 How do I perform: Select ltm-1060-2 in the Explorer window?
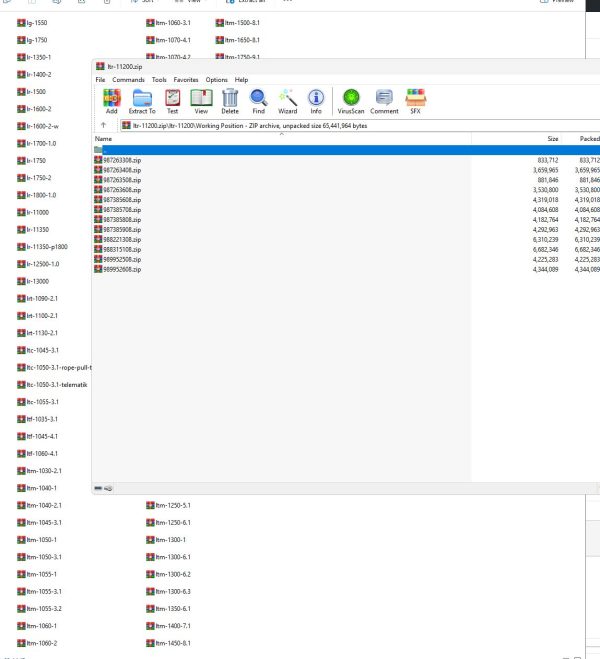[37, 643]
